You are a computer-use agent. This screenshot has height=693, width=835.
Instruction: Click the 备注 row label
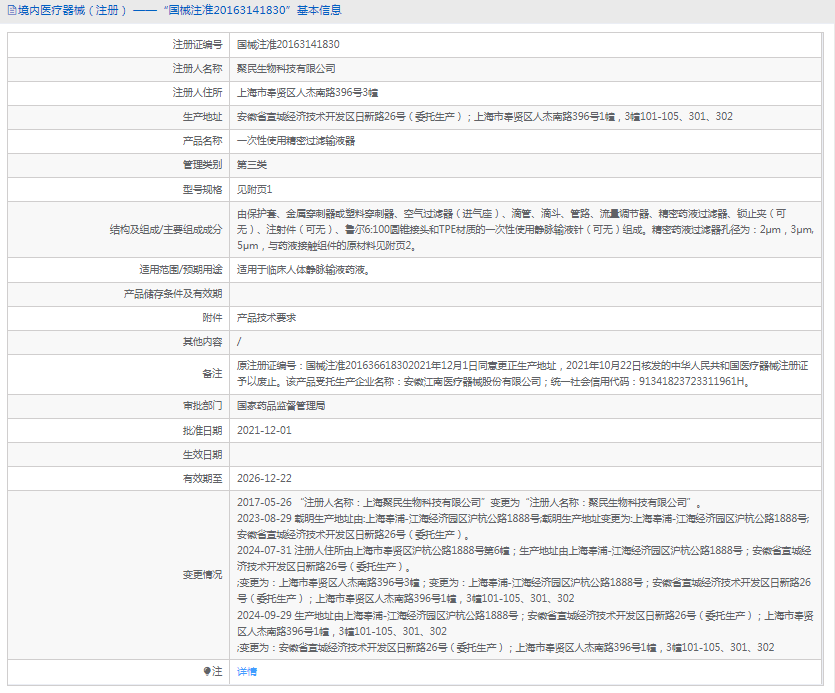point(212,373)
